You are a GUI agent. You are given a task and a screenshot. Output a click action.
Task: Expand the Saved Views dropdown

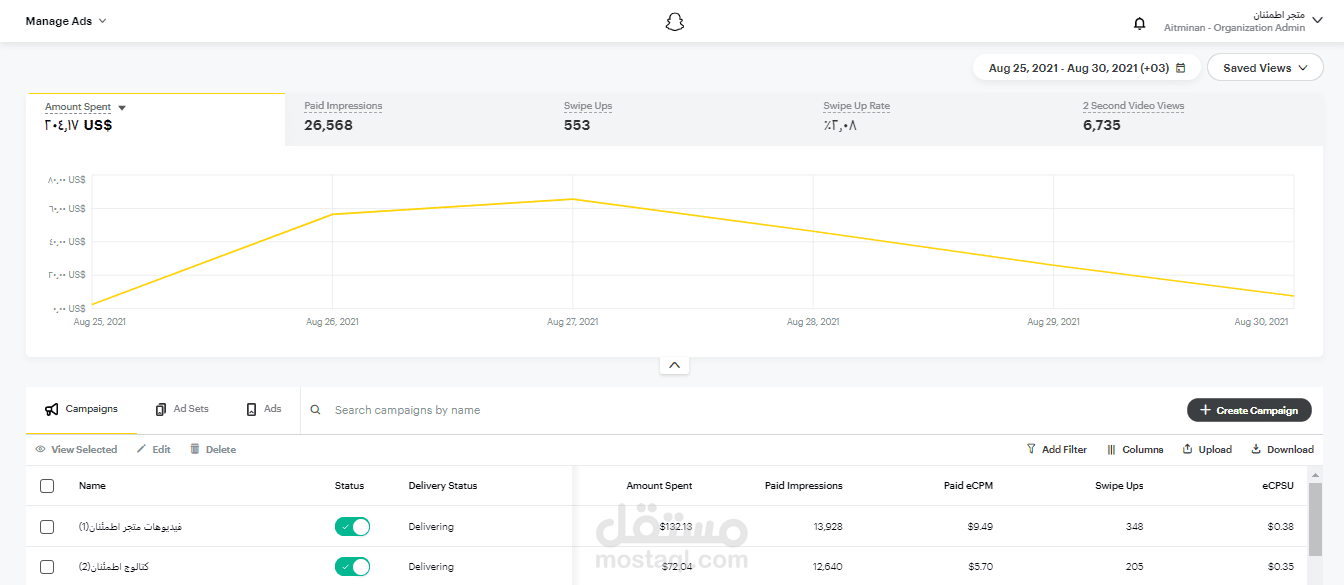(x=1265, y=68)
